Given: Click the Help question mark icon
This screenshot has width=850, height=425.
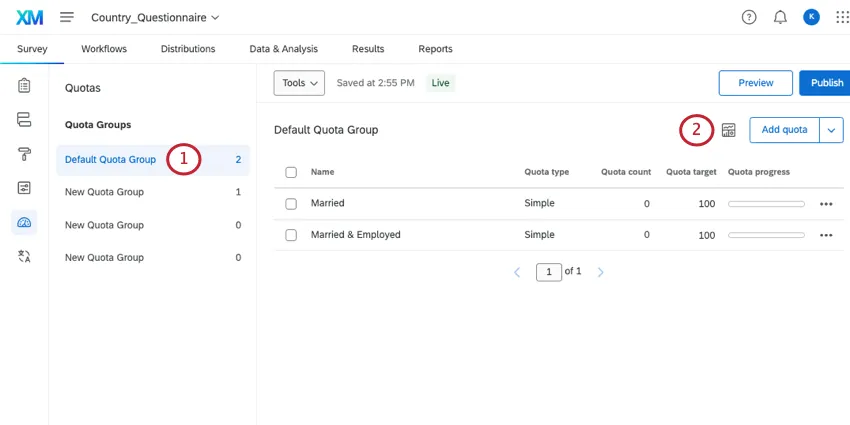Looking at the screenshot, I should pos(749,17).
